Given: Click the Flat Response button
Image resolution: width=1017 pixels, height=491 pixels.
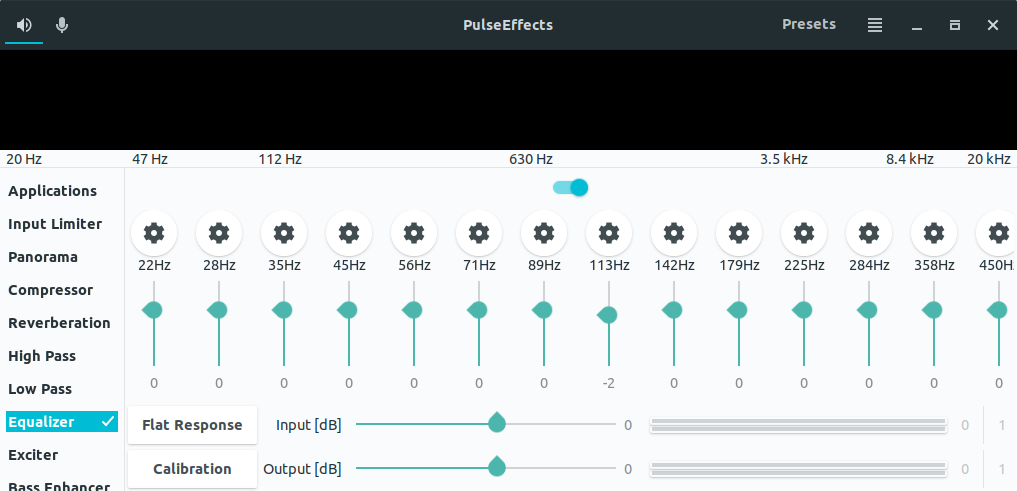Looking at the screenshot, I should pos(193,425).
